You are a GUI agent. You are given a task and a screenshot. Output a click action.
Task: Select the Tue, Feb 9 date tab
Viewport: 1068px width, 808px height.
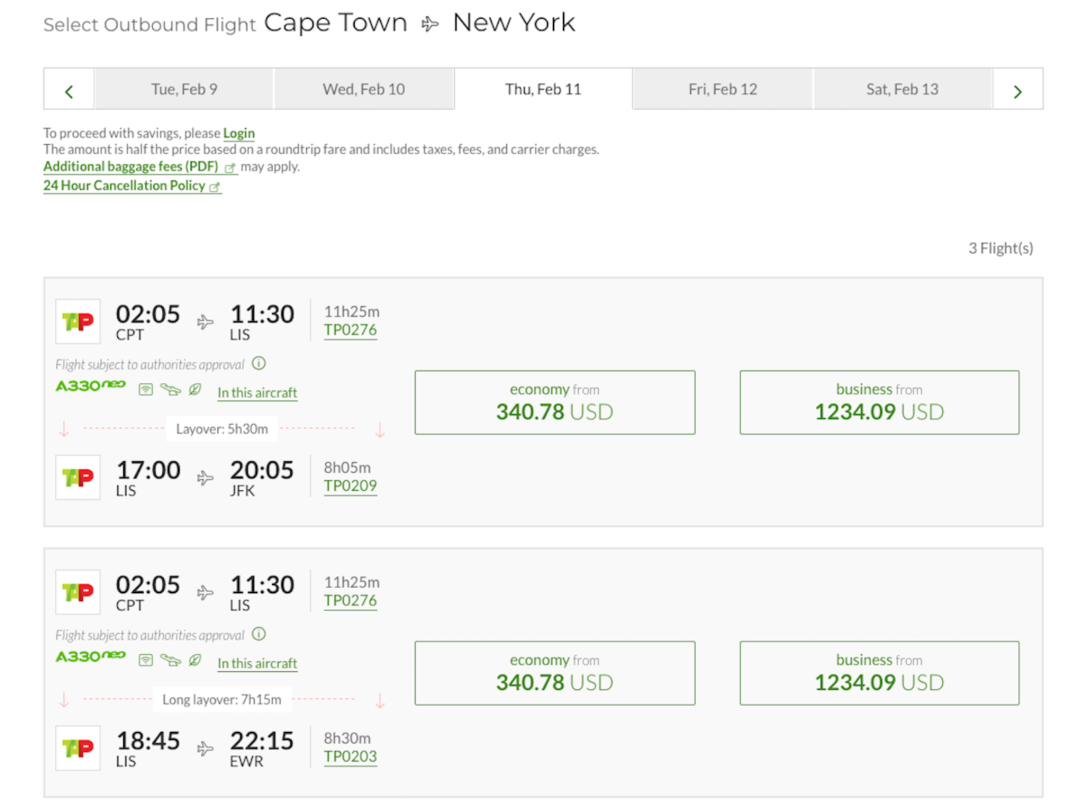tap(184, 89)
